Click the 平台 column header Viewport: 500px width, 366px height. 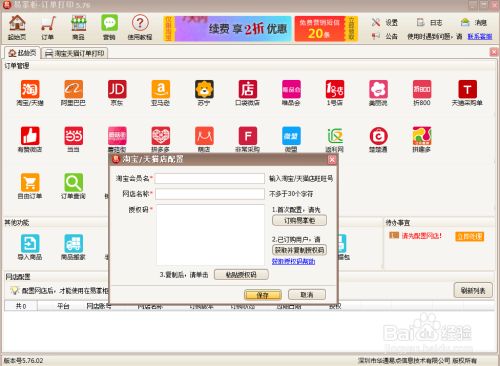[x=63, y=306]
